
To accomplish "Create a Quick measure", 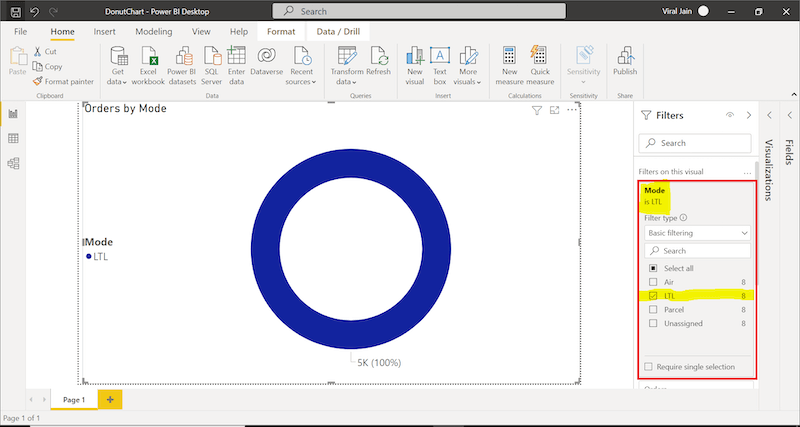I will pos(540,65).
